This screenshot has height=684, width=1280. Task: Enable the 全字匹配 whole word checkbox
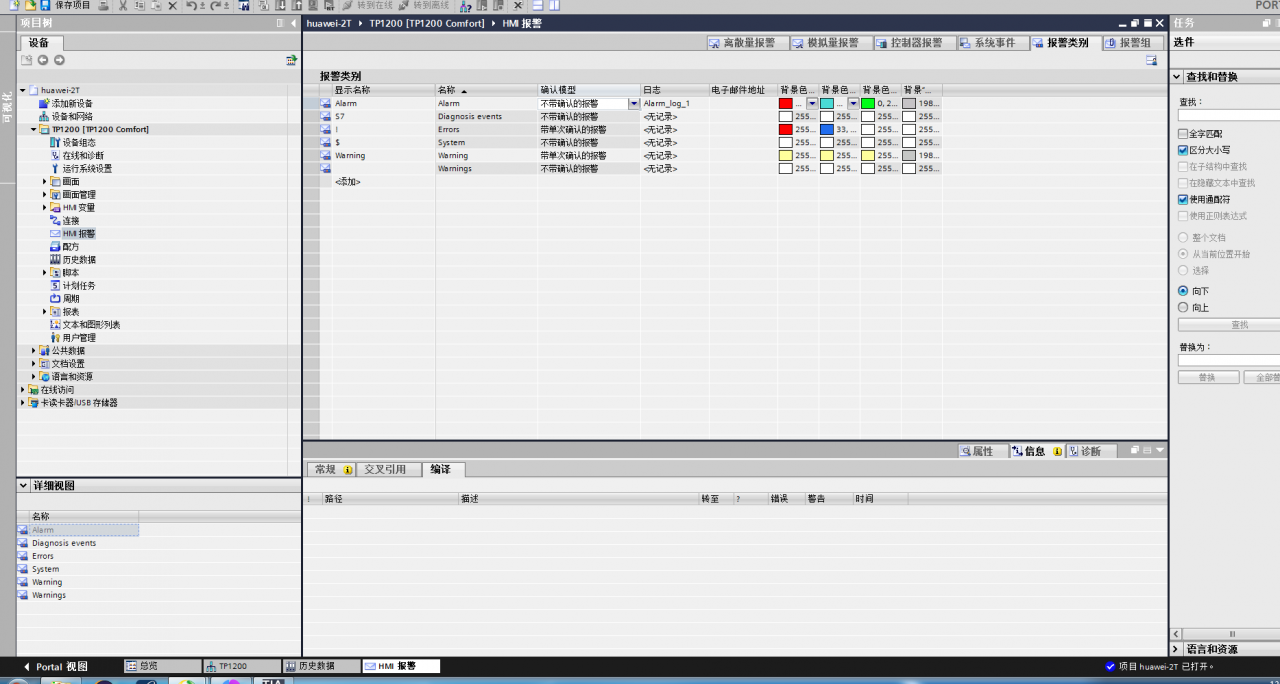pyautogui.click(x=1184, y=134)
